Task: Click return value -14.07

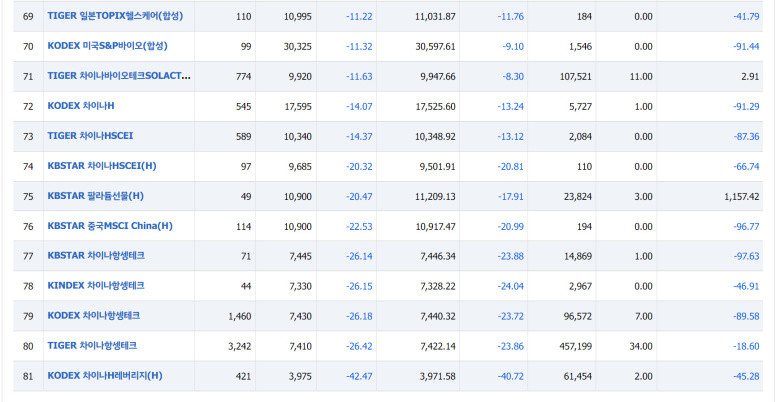Action: 359,106
